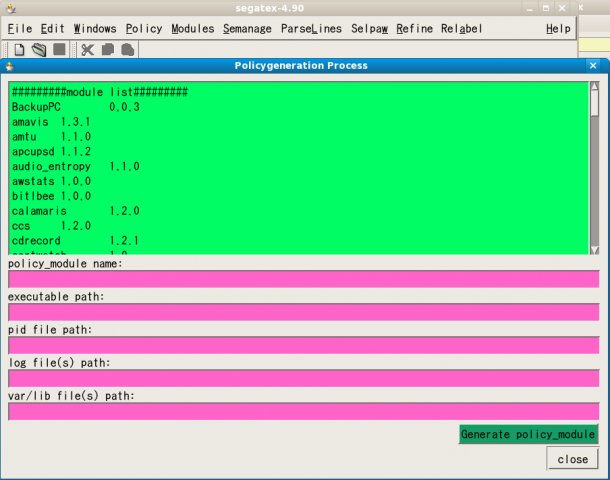
Task: Open the Windows menu
Action: click(95, 28)
